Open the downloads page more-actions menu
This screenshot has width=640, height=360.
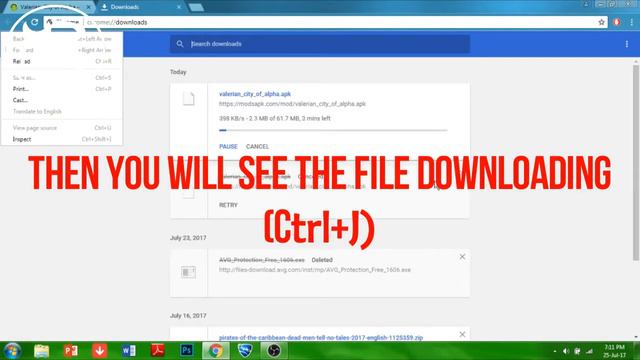coord(627,44)
